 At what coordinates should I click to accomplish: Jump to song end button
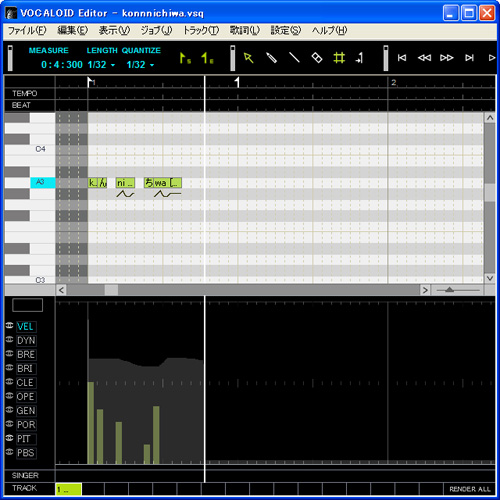click(469, 58)
